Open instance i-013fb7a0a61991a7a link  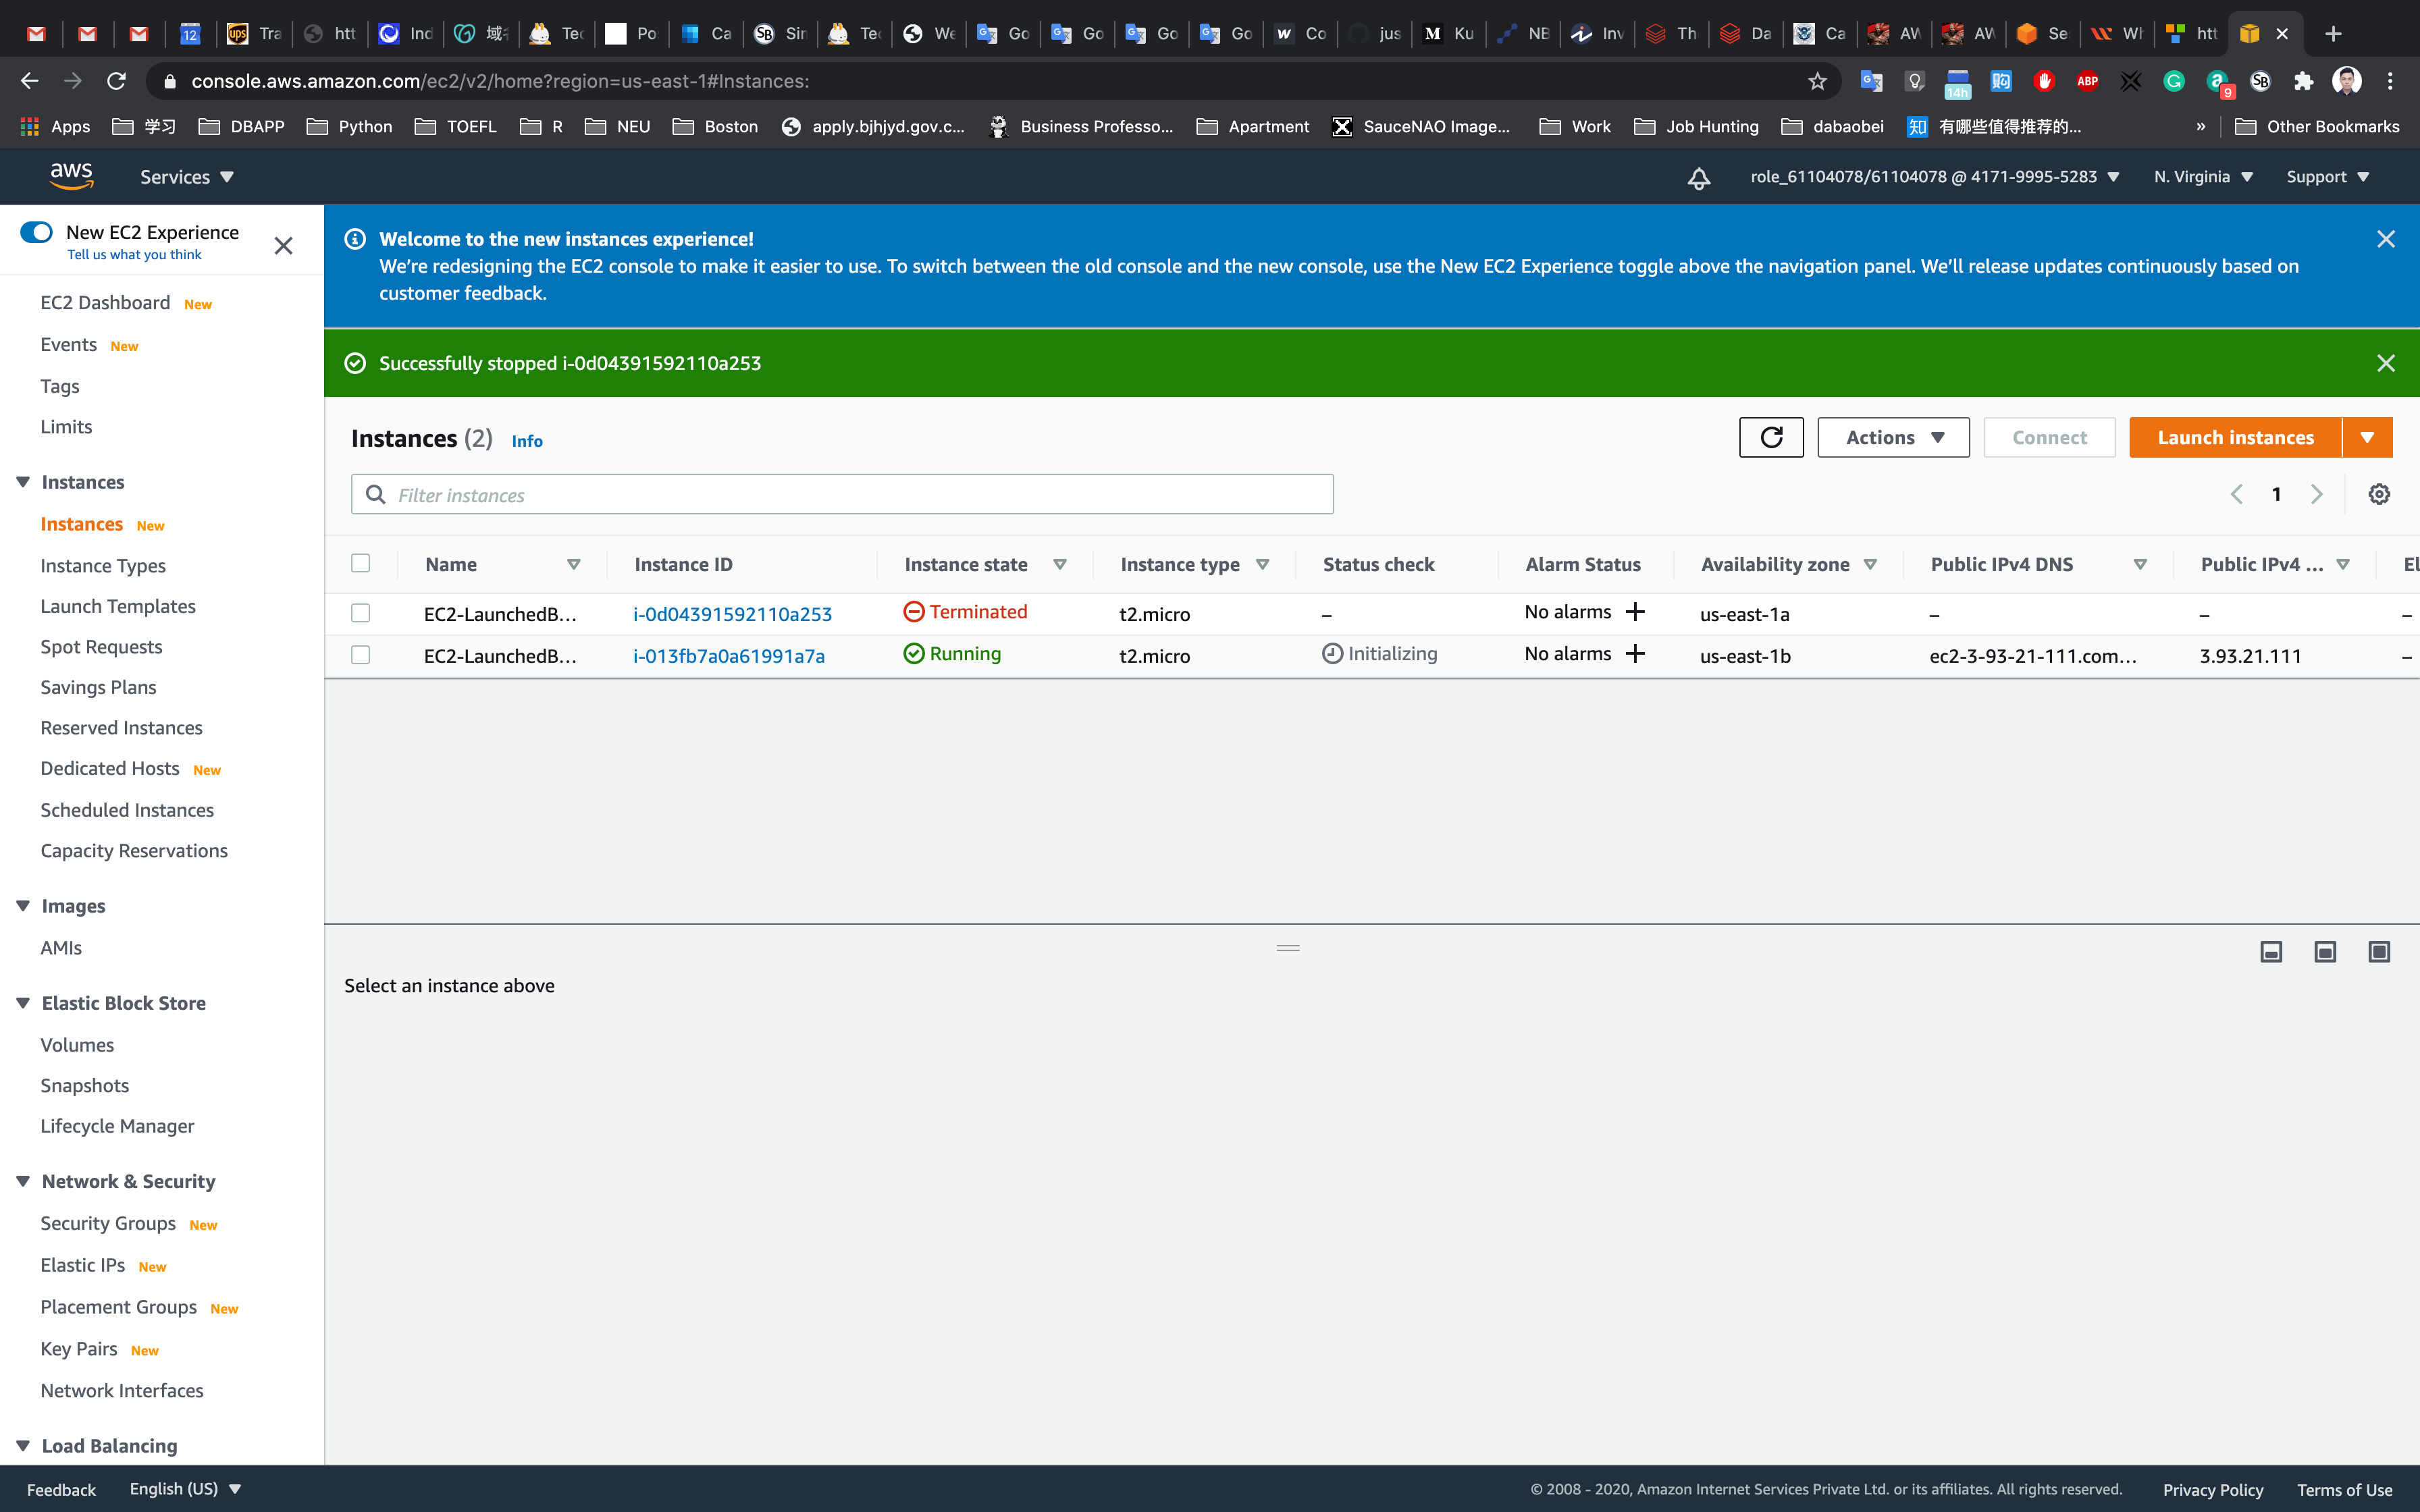729,656
